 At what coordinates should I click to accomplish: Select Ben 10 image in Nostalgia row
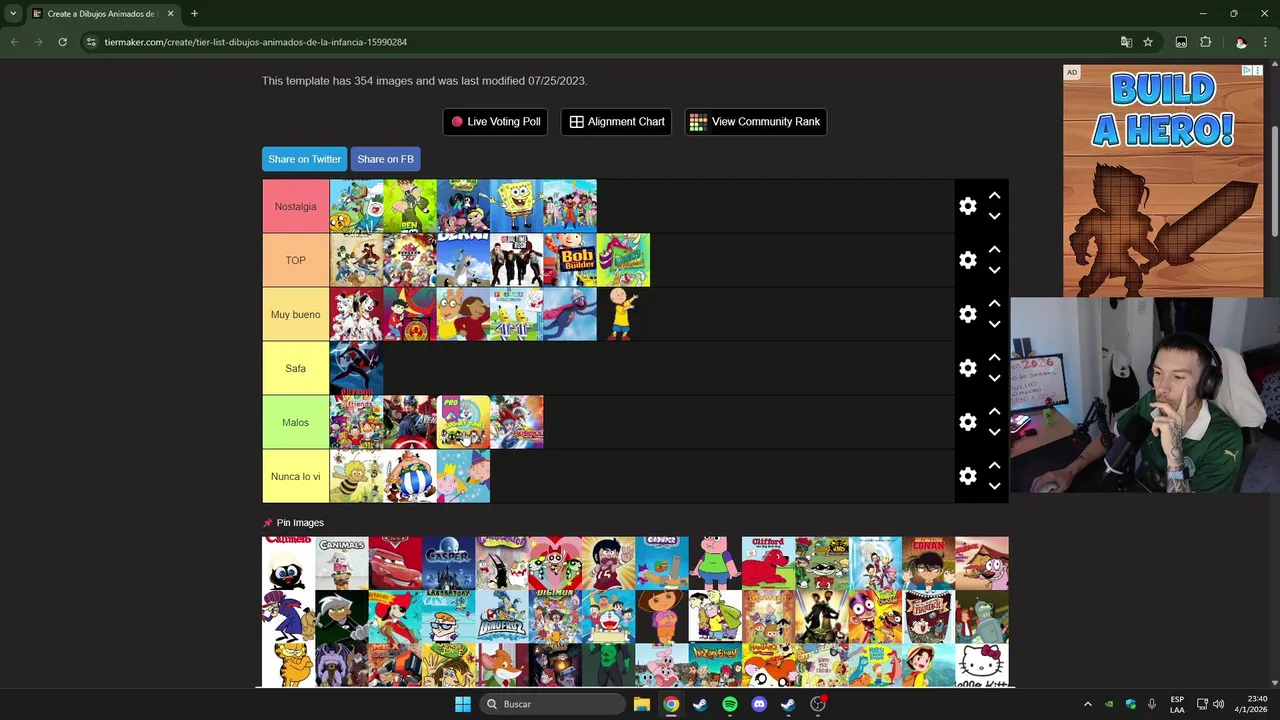pyautogui.click(x=410, y=206)
